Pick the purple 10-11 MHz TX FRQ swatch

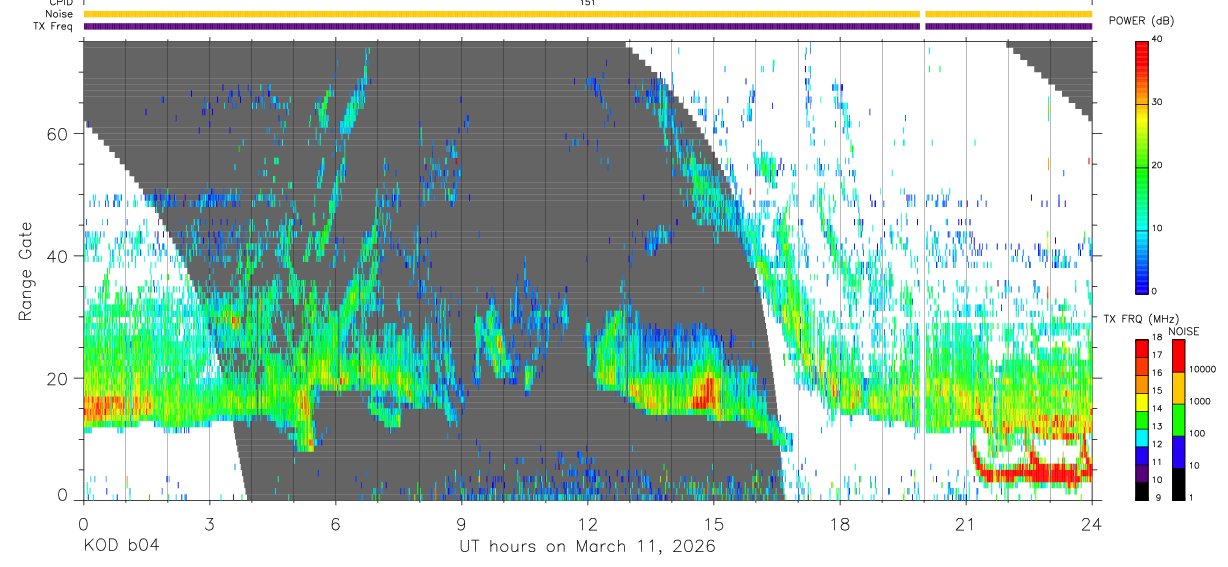click(x=1142, y=473)
